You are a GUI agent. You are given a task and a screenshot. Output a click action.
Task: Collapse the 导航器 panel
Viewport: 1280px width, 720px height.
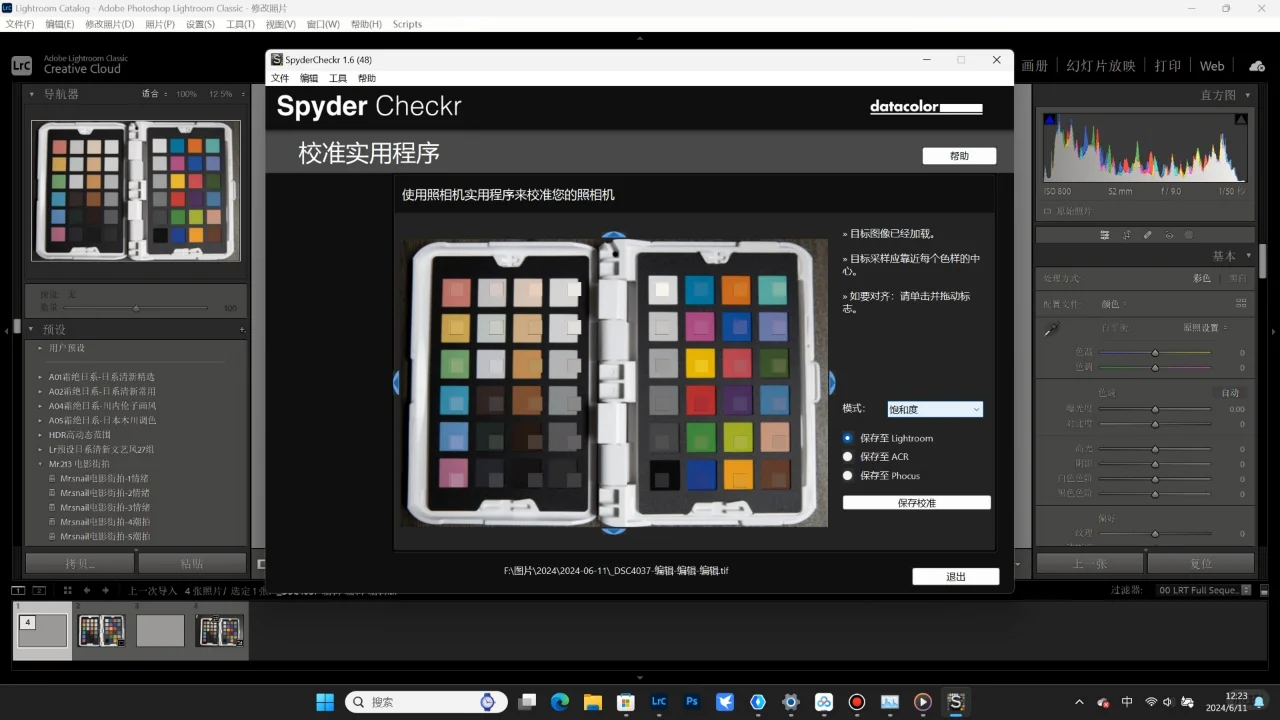click(31, 94)
